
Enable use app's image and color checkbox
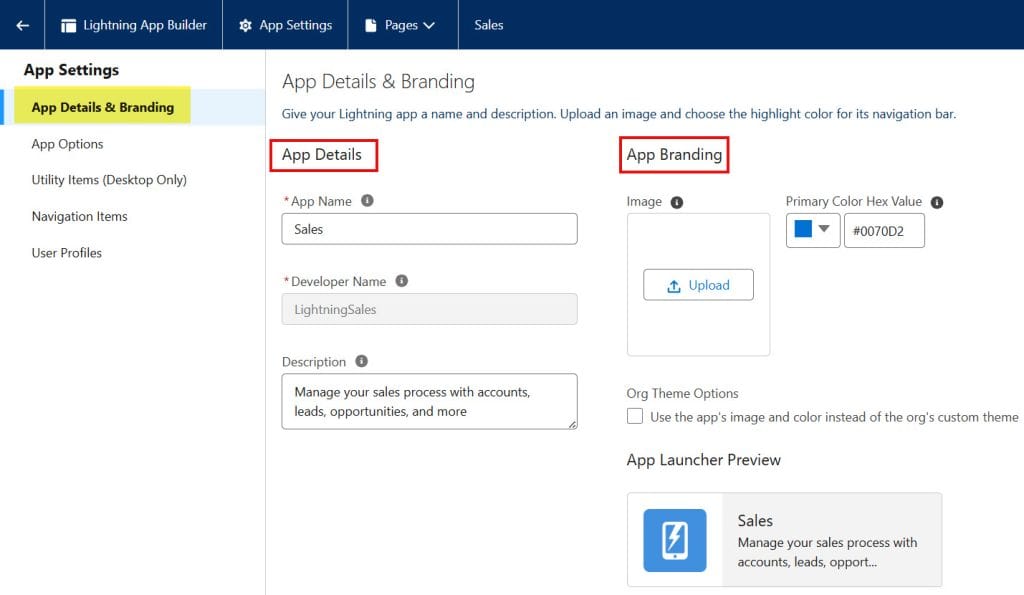[635, 416]
